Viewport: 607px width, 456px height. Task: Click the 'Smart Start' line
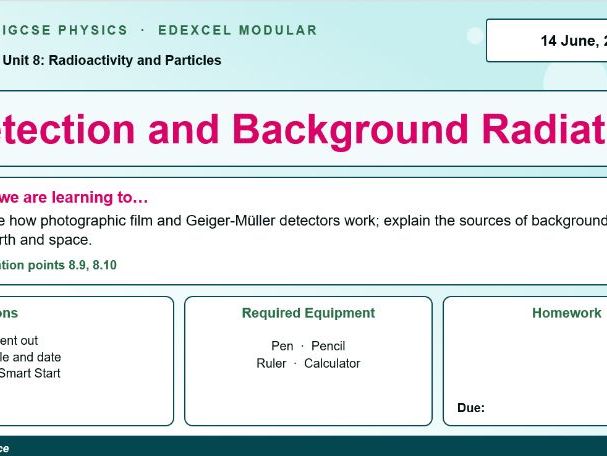(x=30, y=373)
